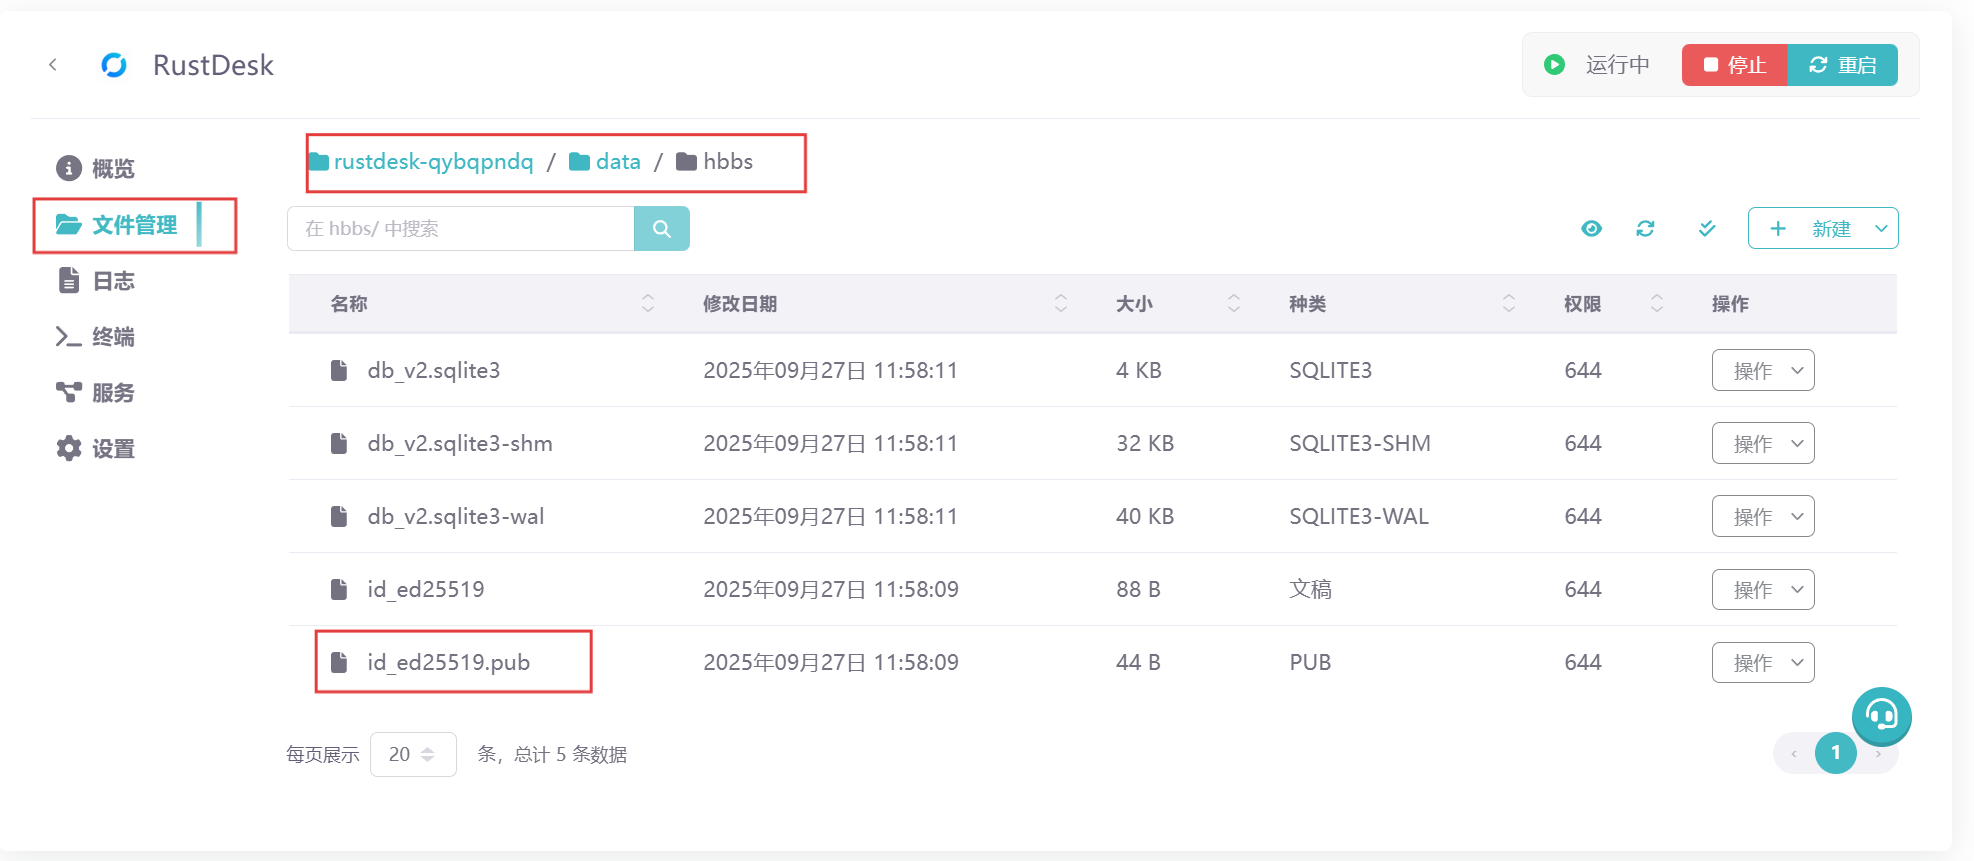Screen dimensions: 1974x861
Task: Stop the service with 停止 button
Action: point(1734,65)
